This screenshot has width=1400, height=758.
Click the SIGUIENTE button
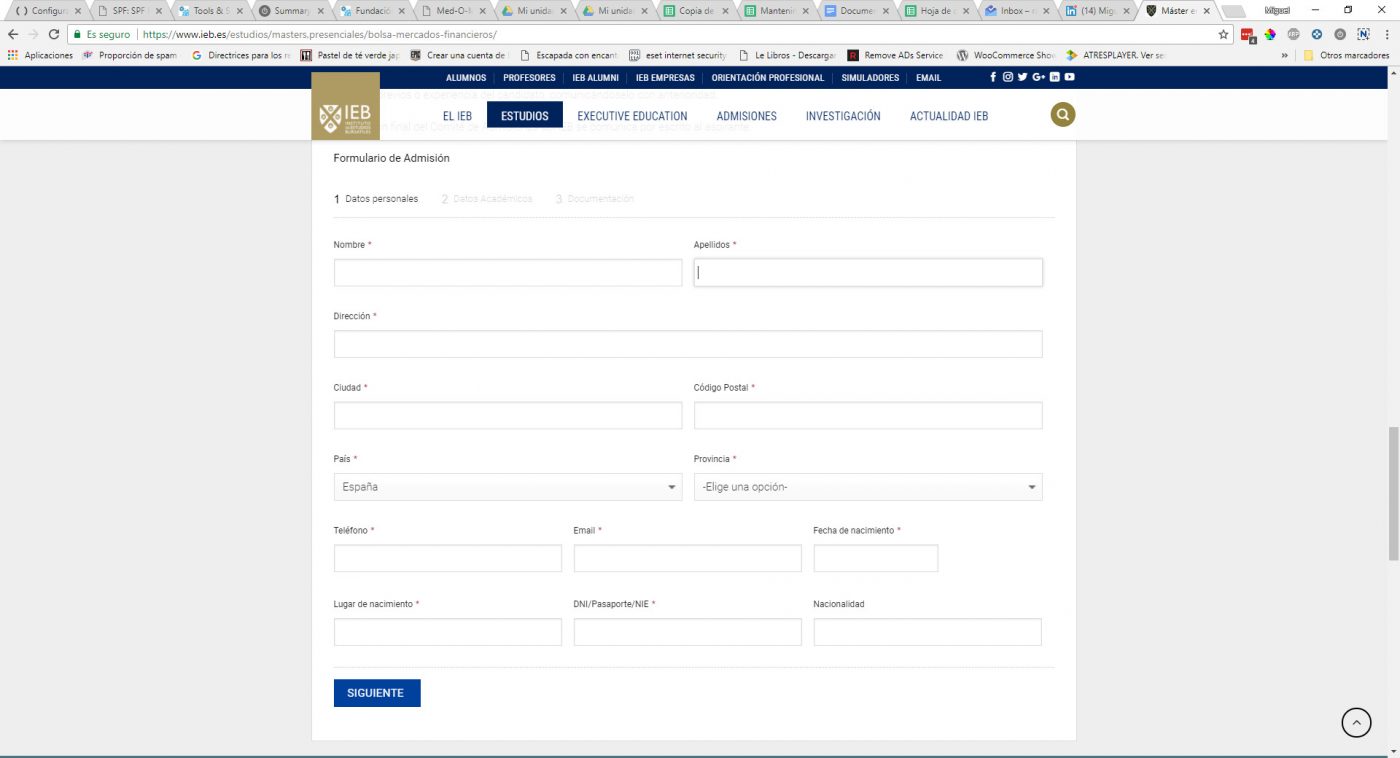(377, 693)
